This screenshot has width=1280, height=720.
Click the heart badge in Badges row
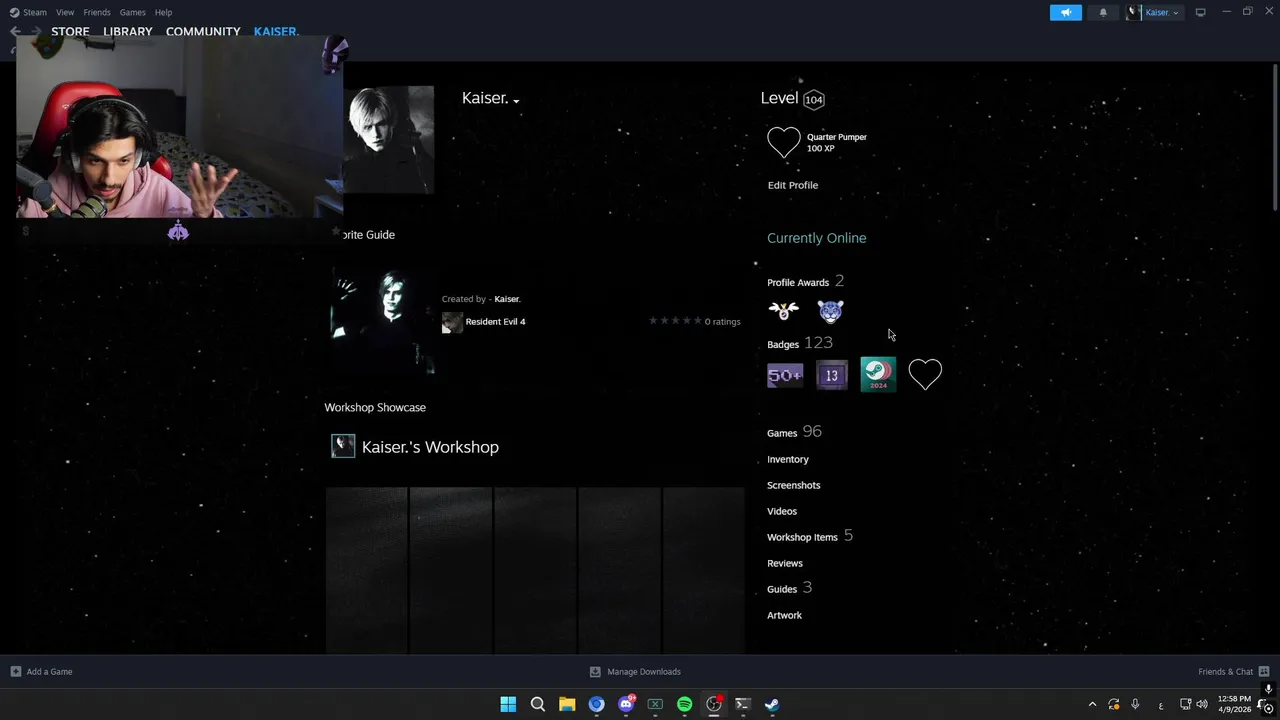925,375
